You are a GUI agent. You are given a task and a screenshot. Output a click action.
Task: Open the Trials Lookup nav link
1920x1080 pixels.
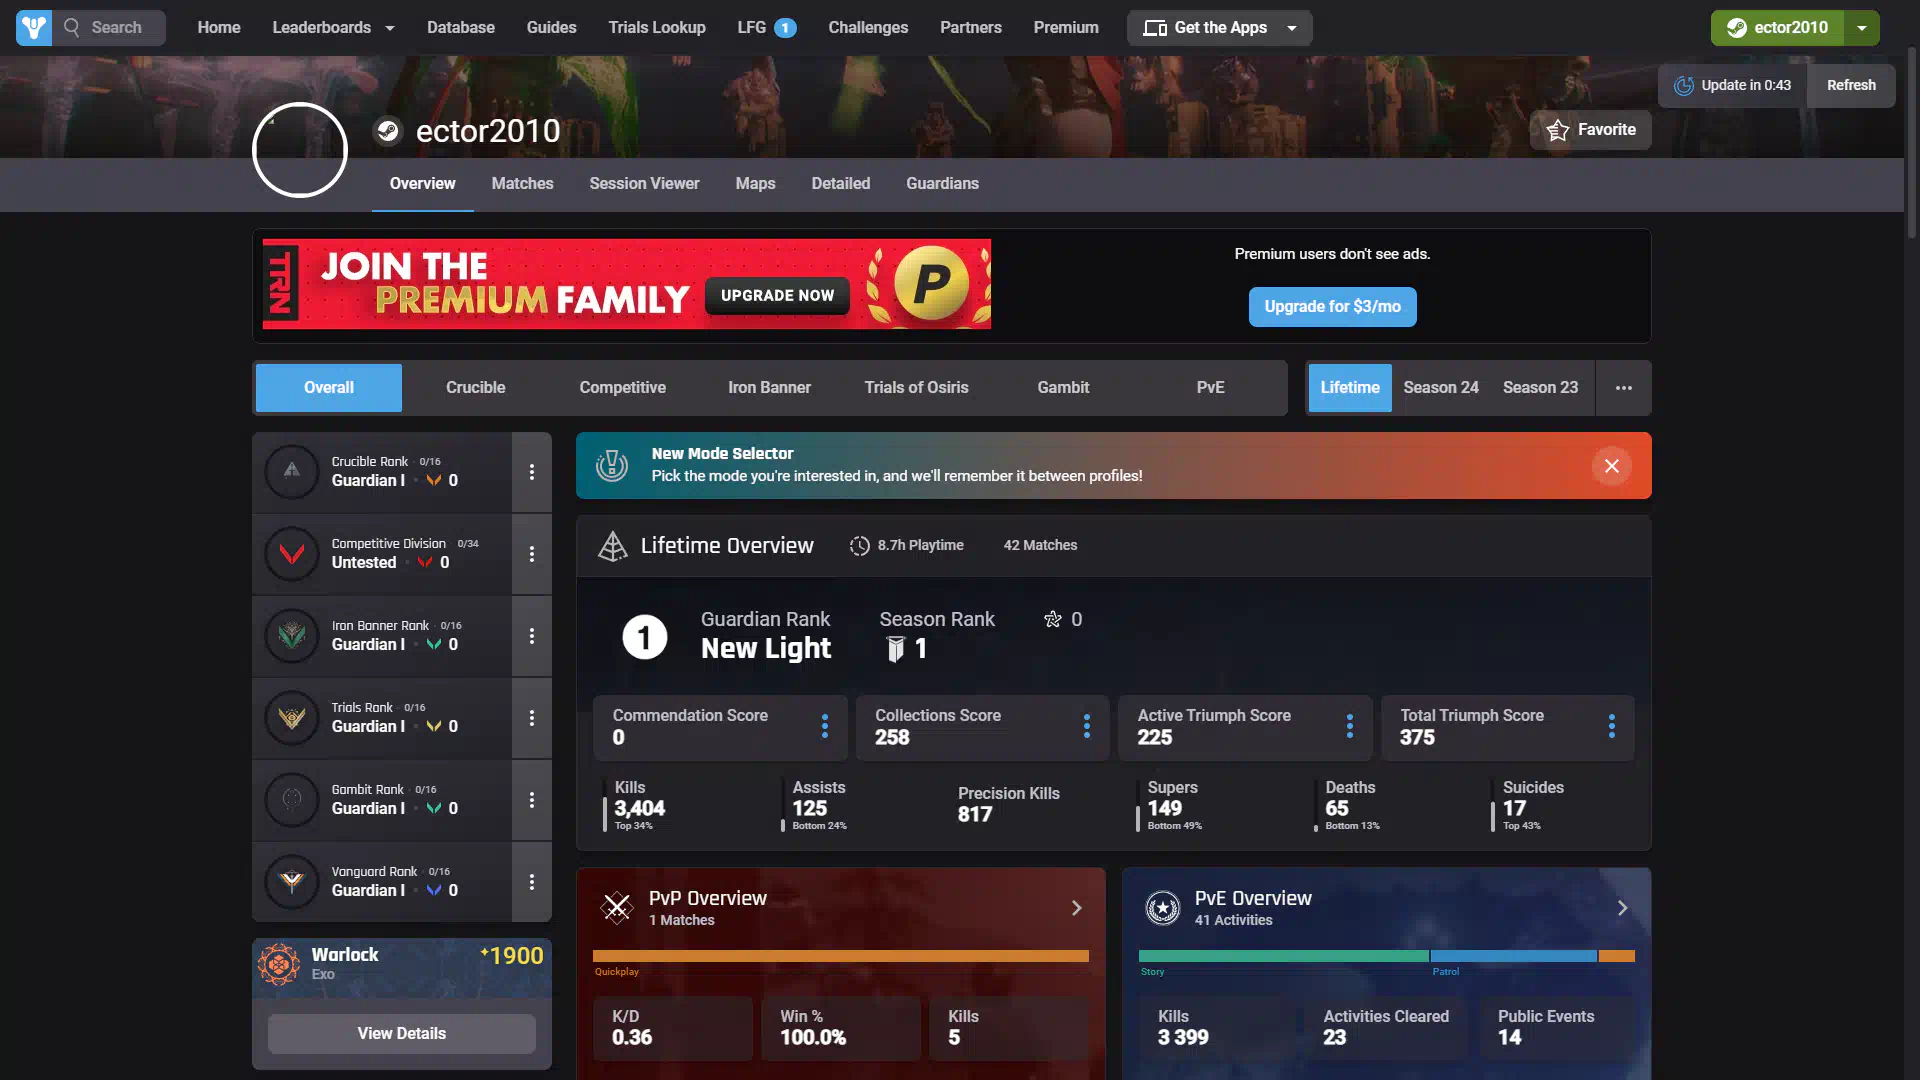[657, 28]
